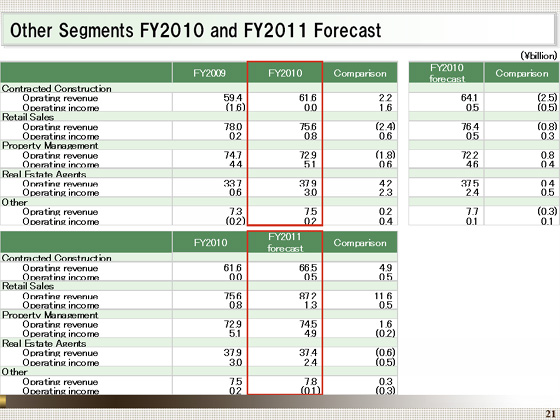
Task: Click the FY2009 Other operating income value (0.2)
Action: point(235,221)
